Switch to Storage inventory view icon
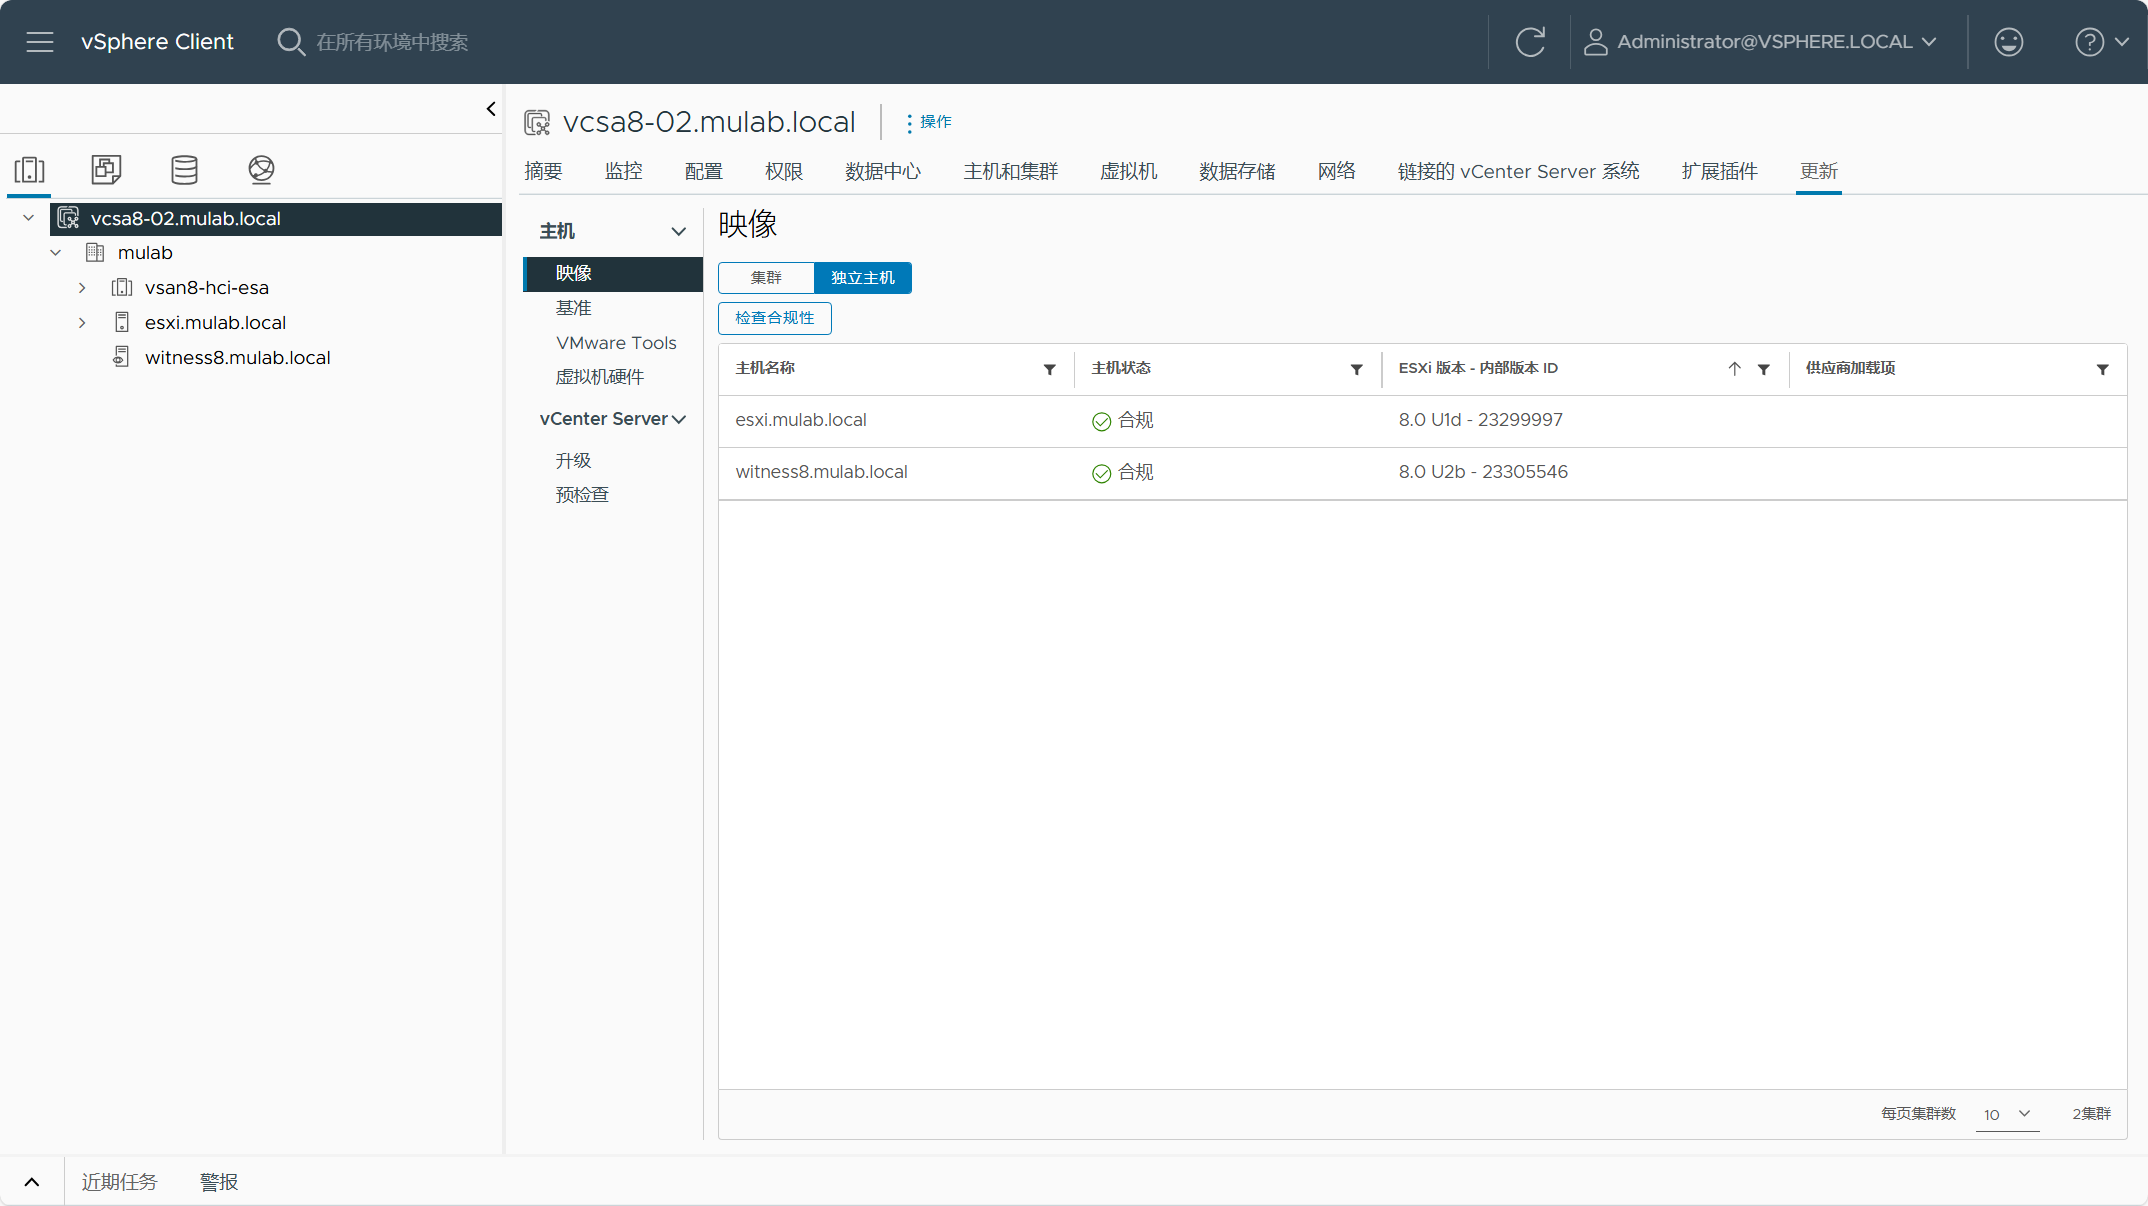The width and height of the screenshot is (2148, 1206). (x=184, y=169)
